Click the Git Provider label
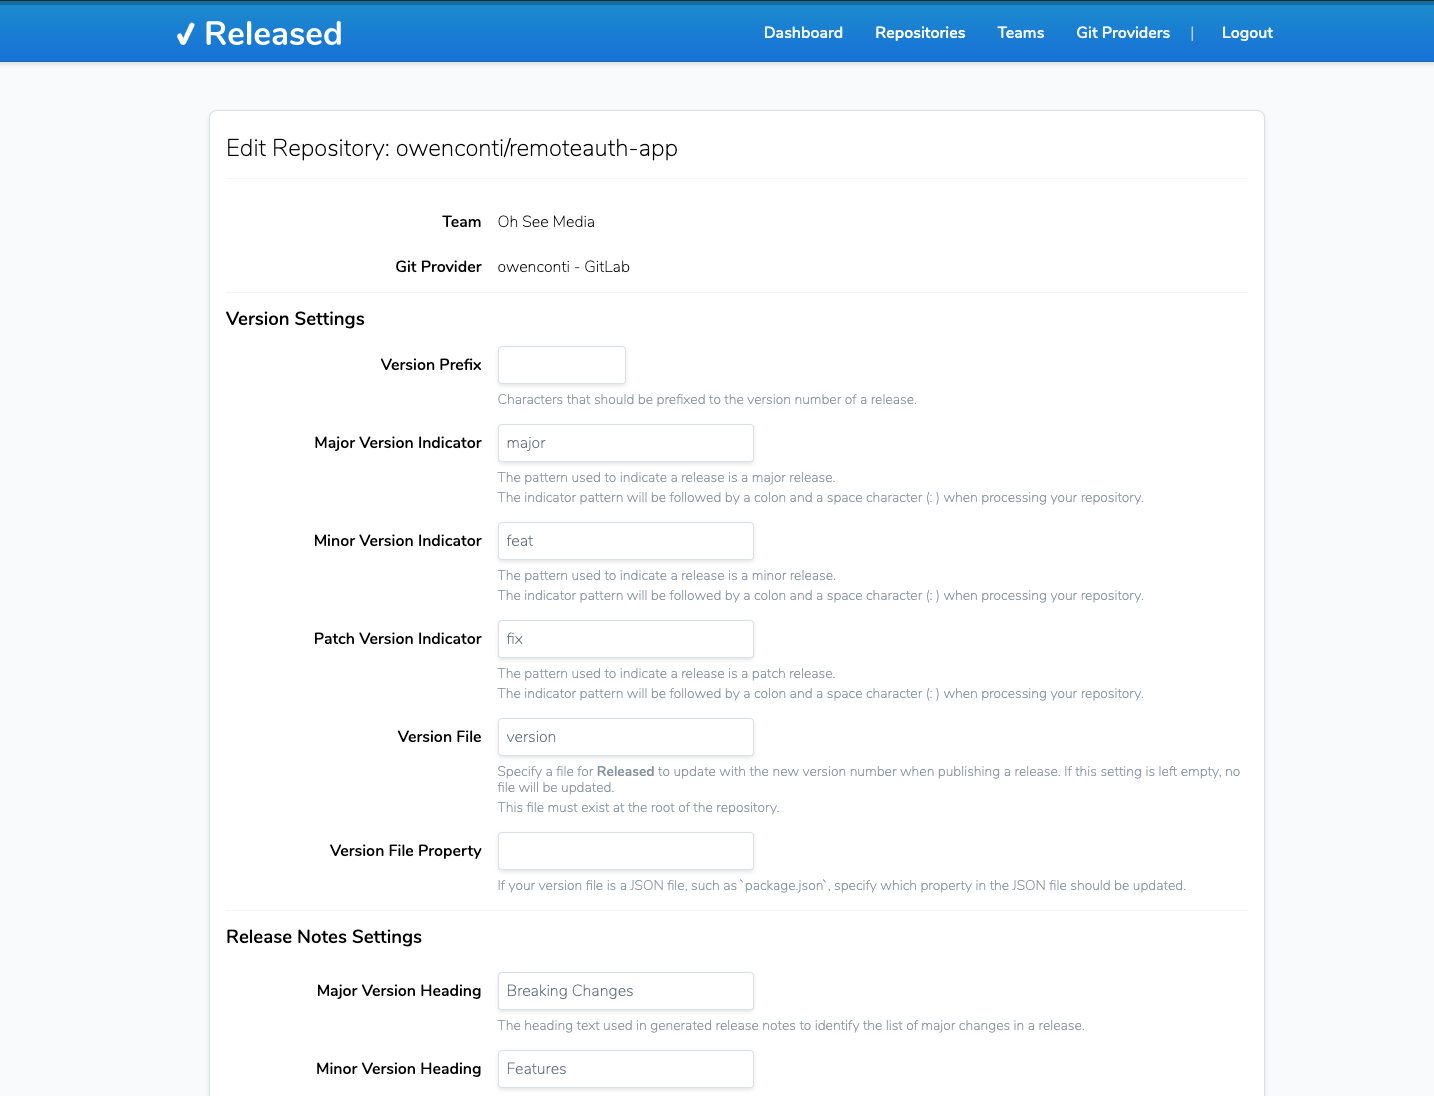The width and height of the screenshot is (1434, 1096). pyautogui.click(x=438, y=267)
